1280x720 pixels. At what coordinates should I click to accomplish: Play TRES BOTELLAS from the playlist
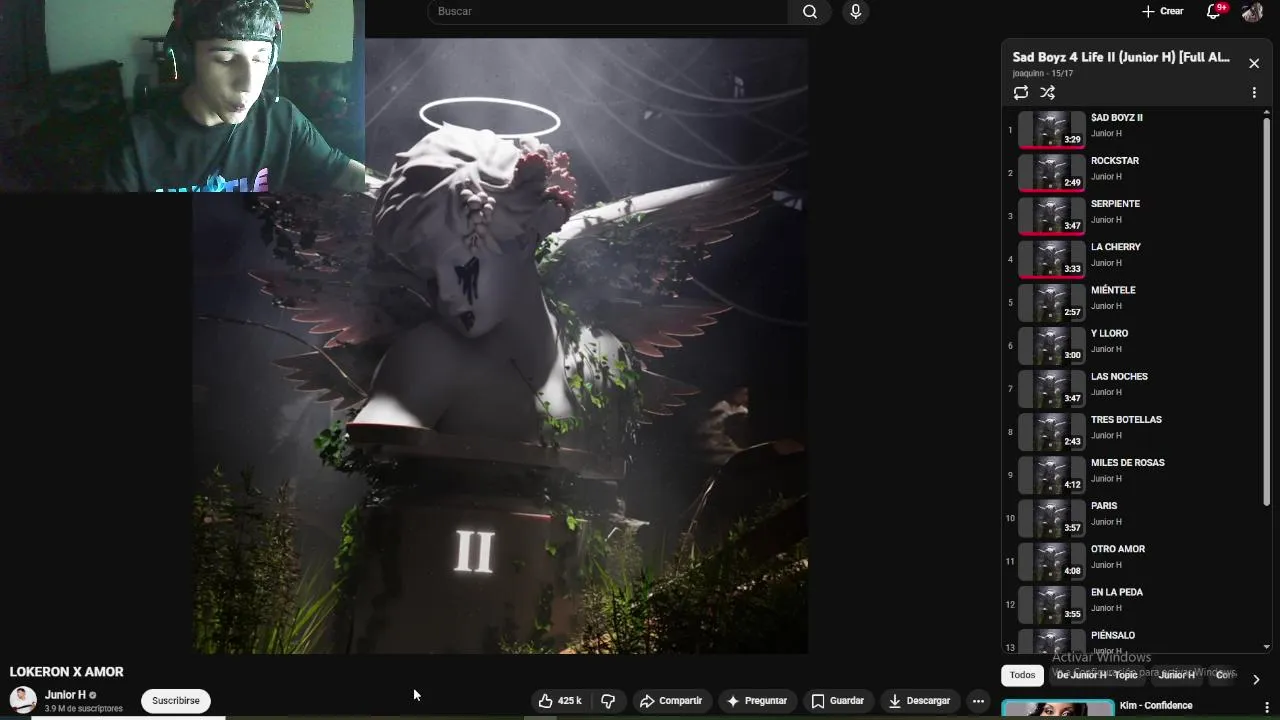click(1132, 430)
